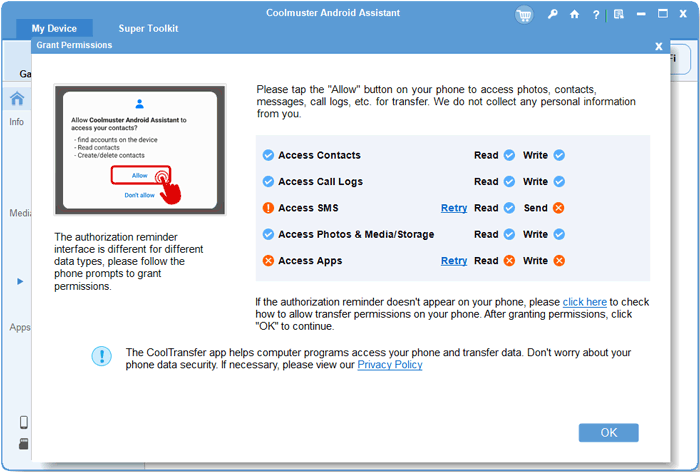The image size is (700, 472).
Task: Click the Access Apps failed status icon
Action: pos(268,261)
